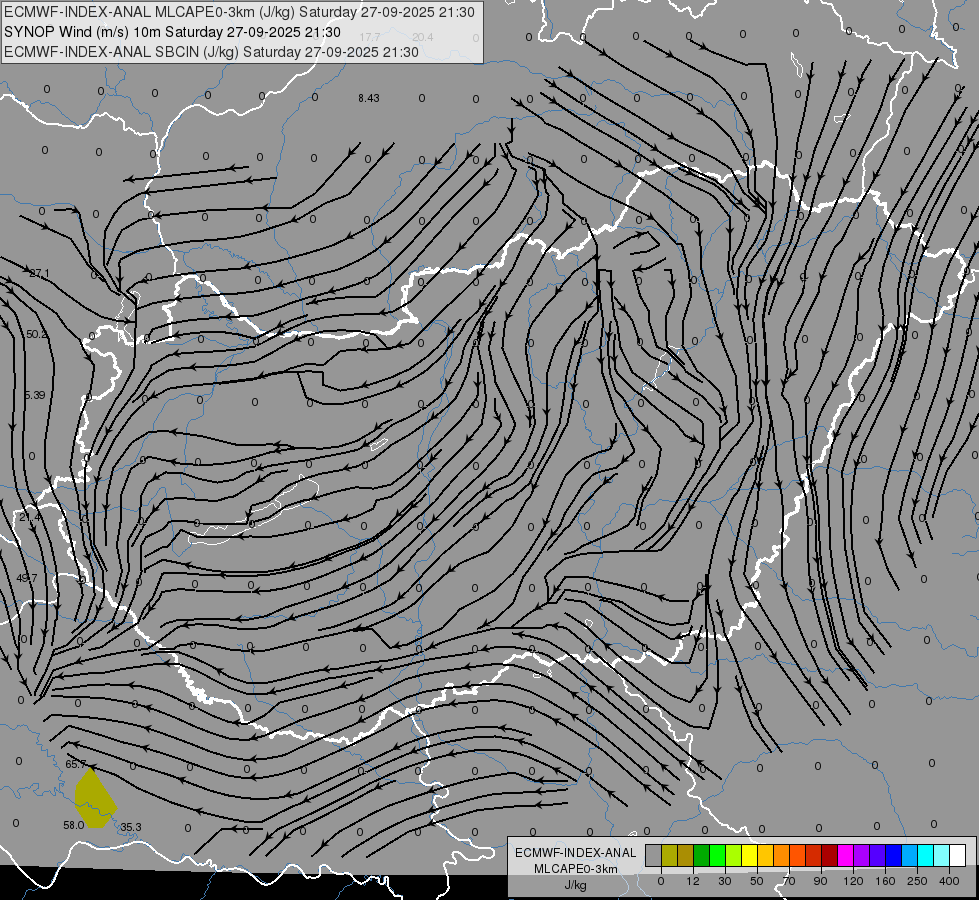Image resolution: width=979 pixels, height=900 pixels.
Task: Click the 65.7 value near the olive area
Action: [x=76, y=764]
